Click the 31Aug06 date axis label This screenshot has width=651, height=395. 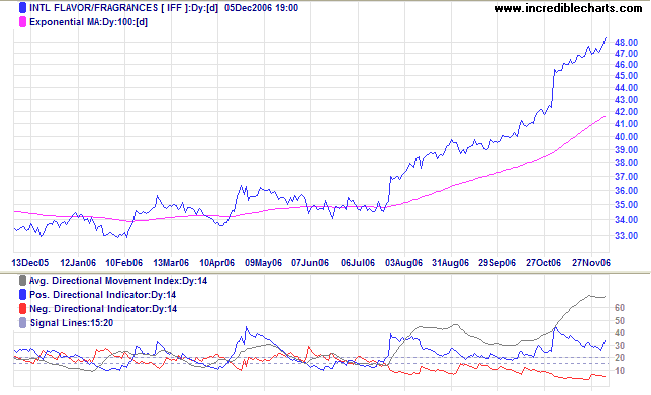click(450, 263)
